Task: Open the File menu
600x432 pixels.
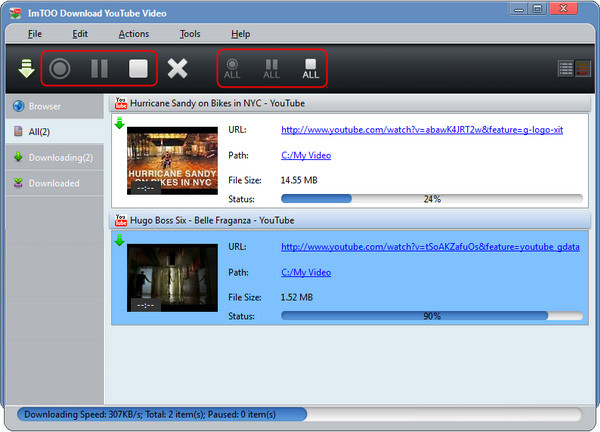Action: [35, 34]
